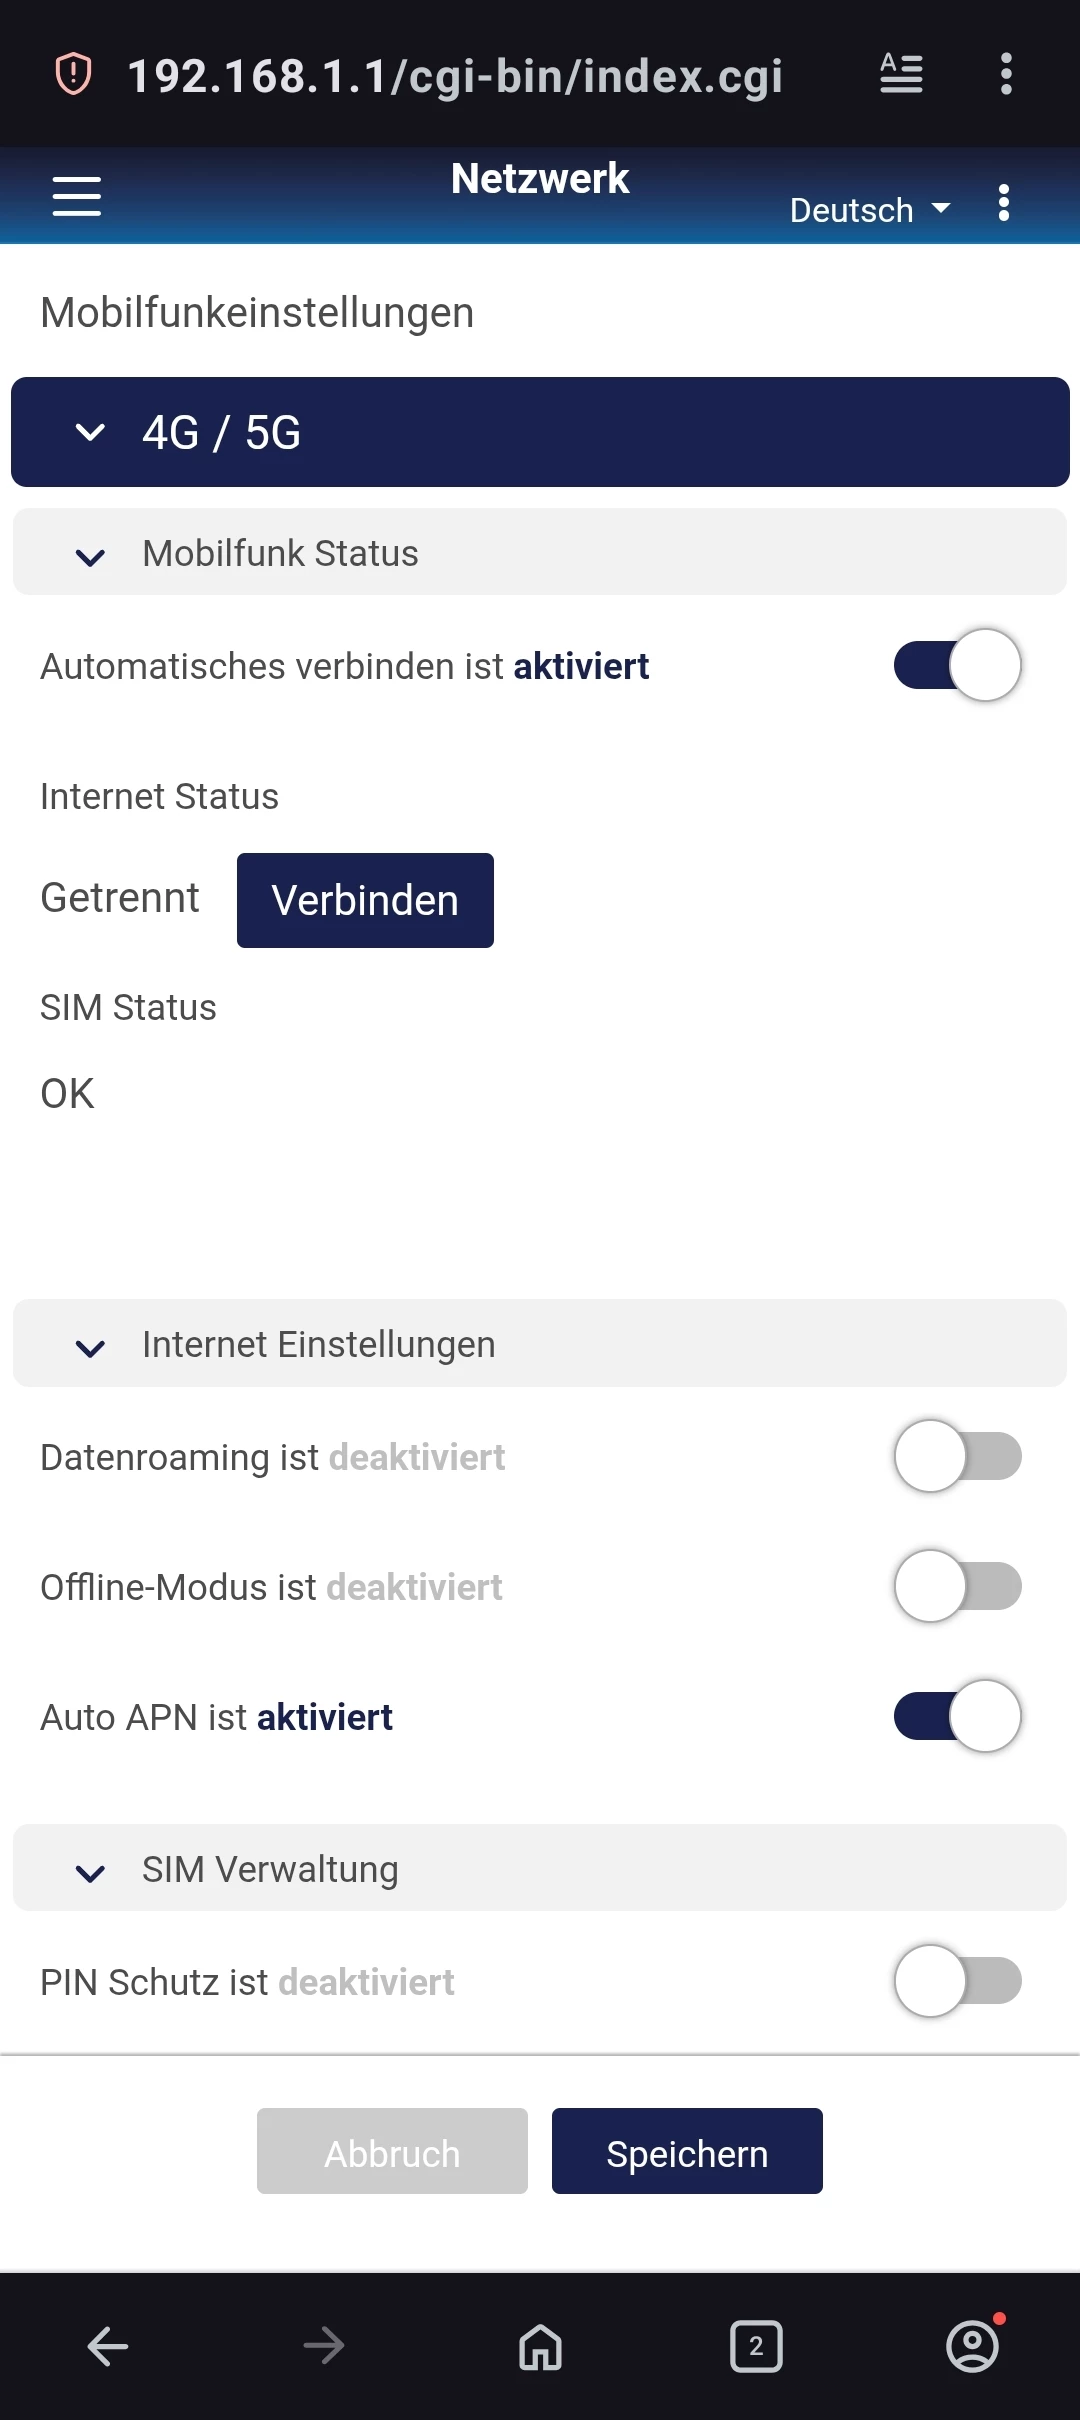Collapse the 4G / 5G section
The image size is (1080, 2420).
[540, 432]
